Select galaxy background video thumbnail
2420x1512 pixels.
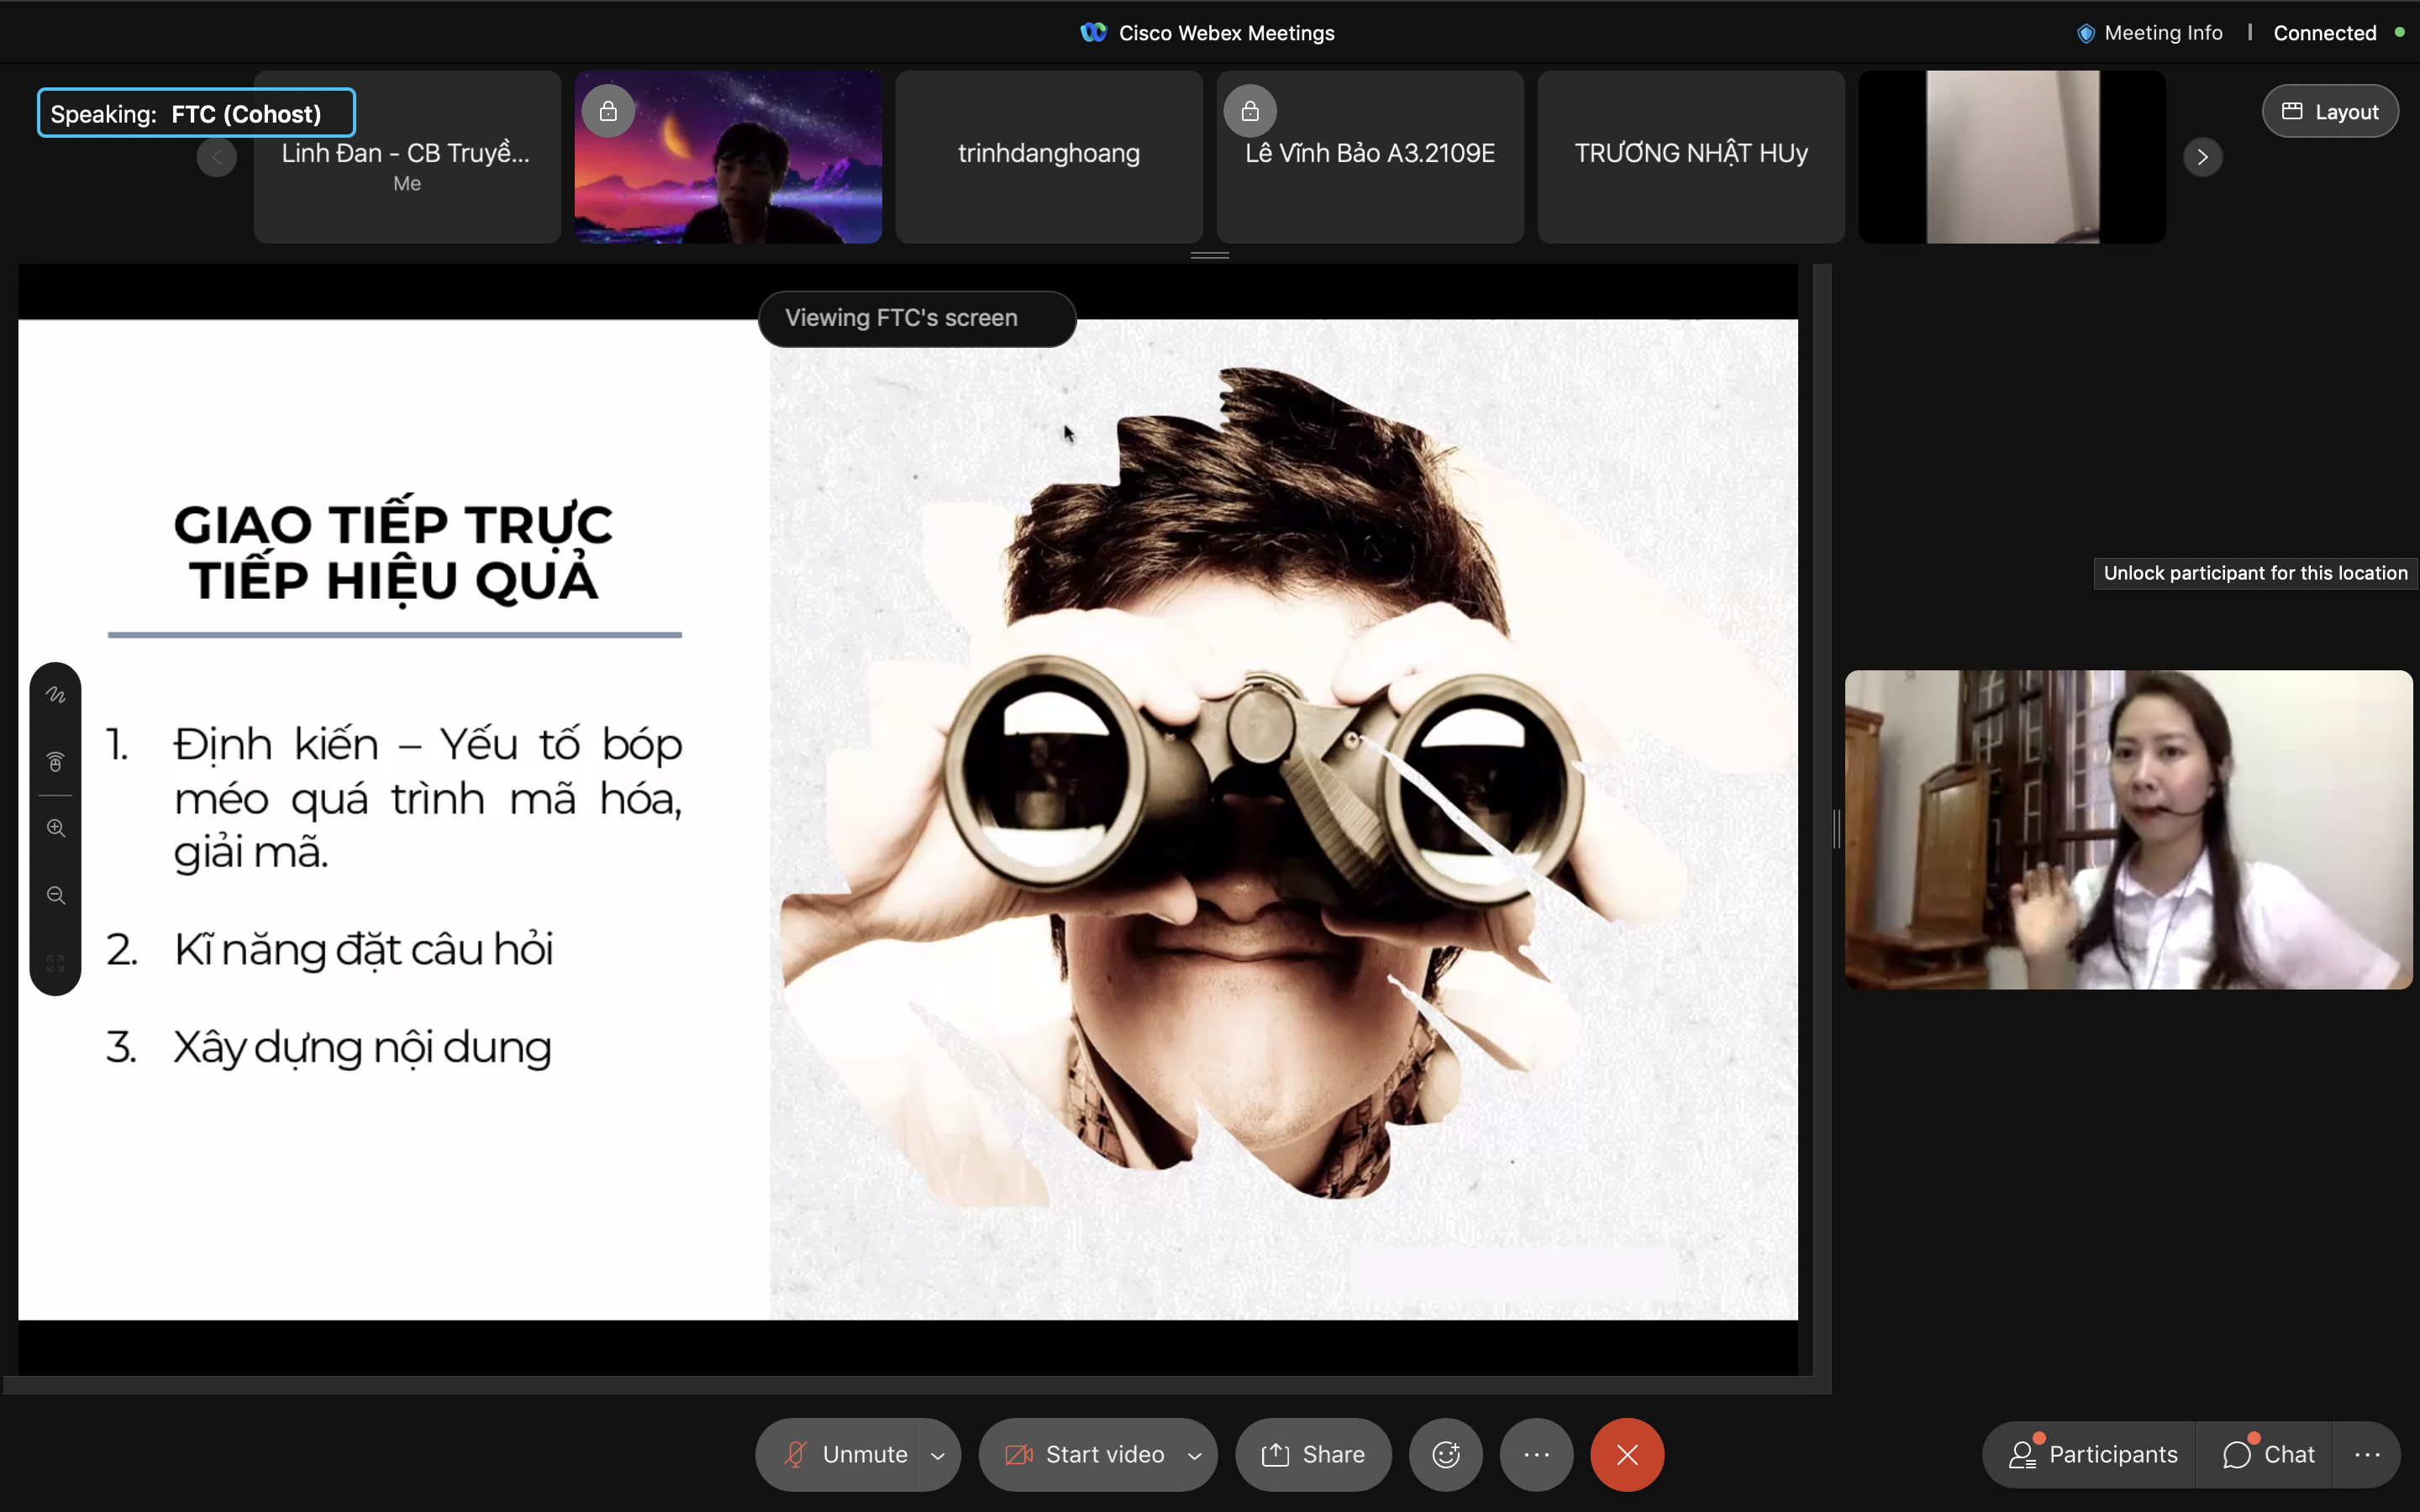pyautogui.click(x=728, y=157)
